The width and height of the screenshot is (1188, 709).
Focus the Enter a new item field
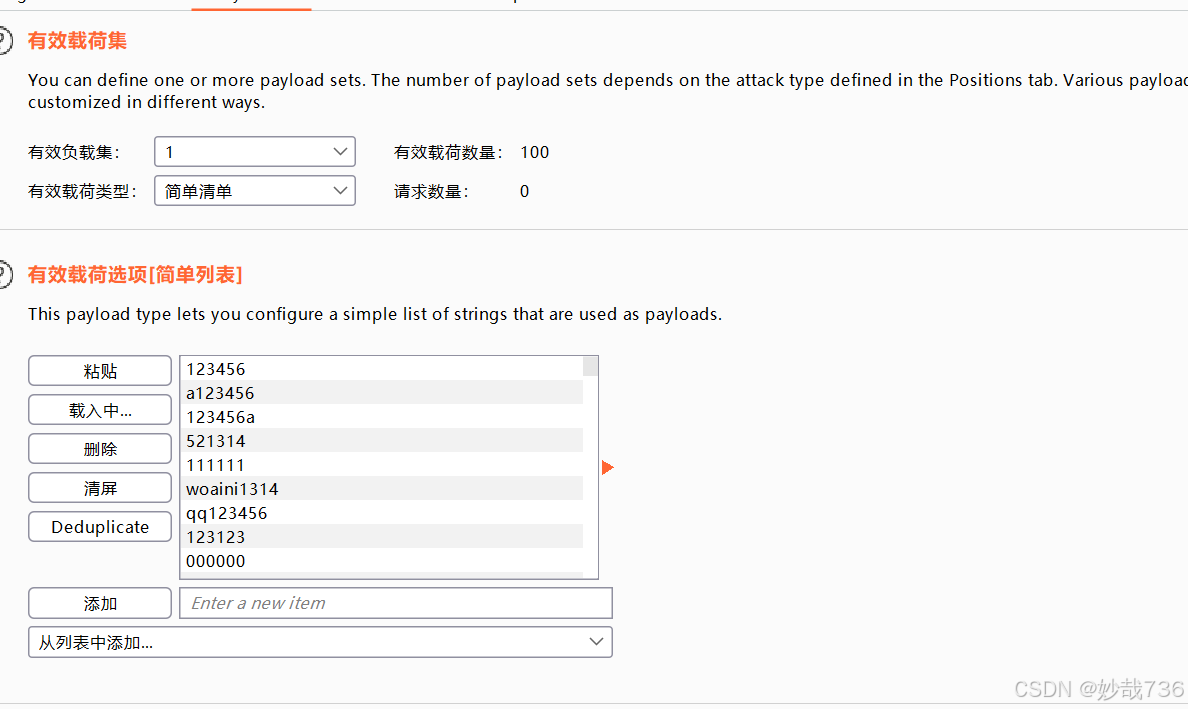395,603
